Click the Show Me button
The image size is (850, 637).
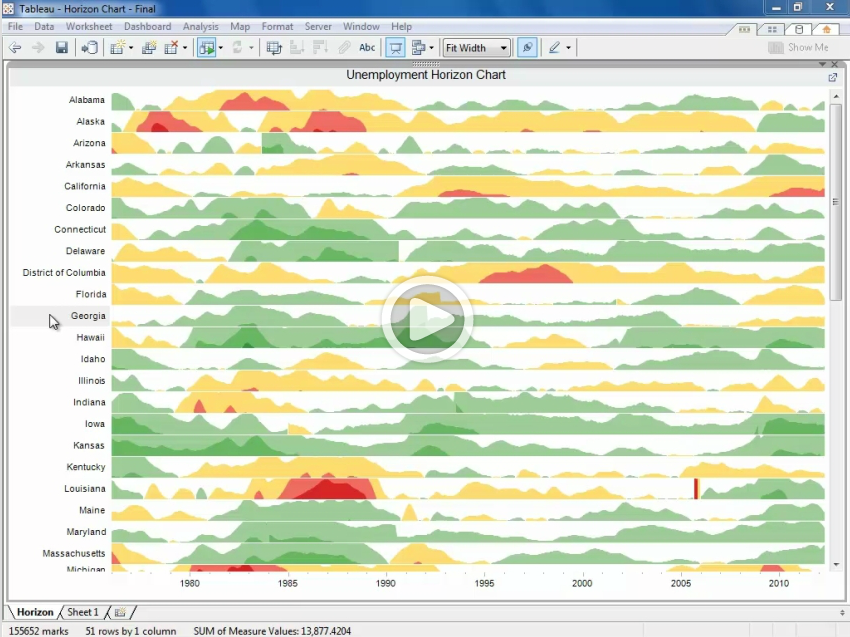click(799, 48)
